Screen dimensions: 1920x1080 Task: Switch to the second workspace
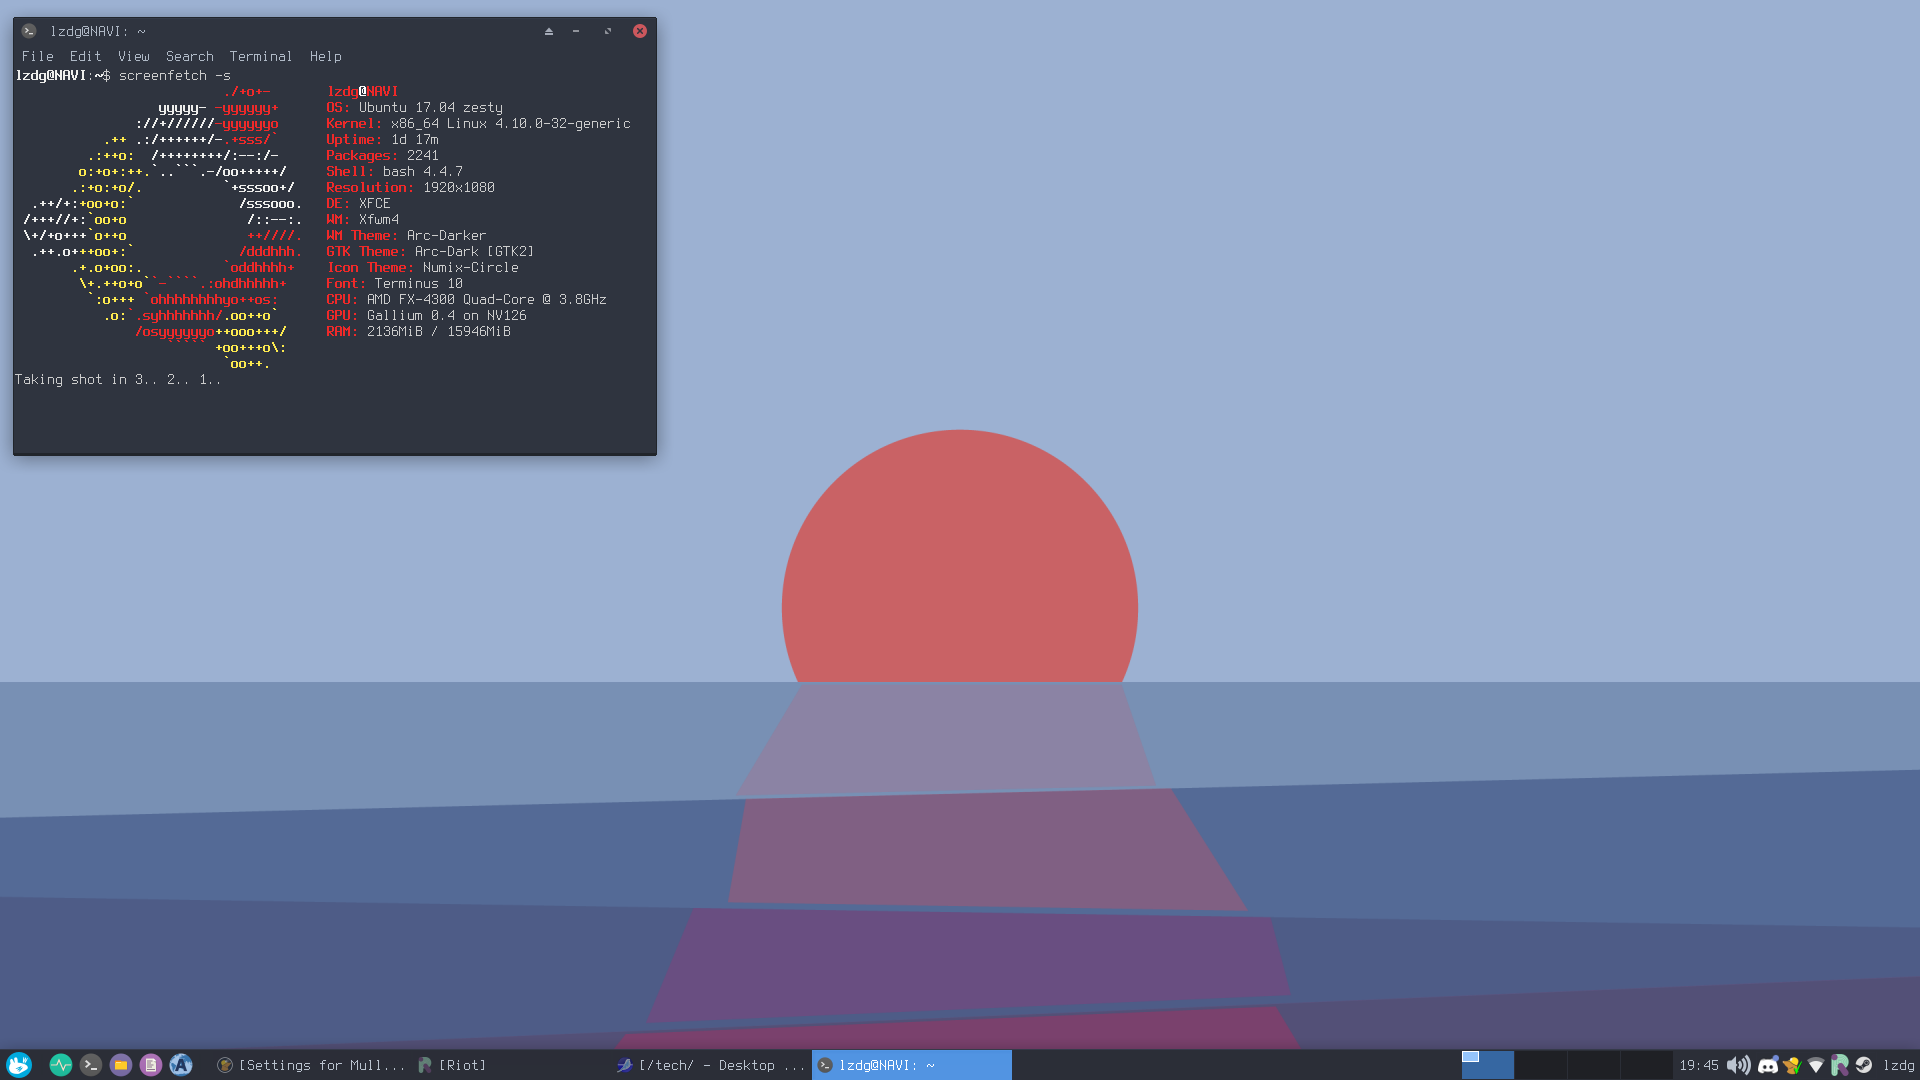[1540, 1065]
